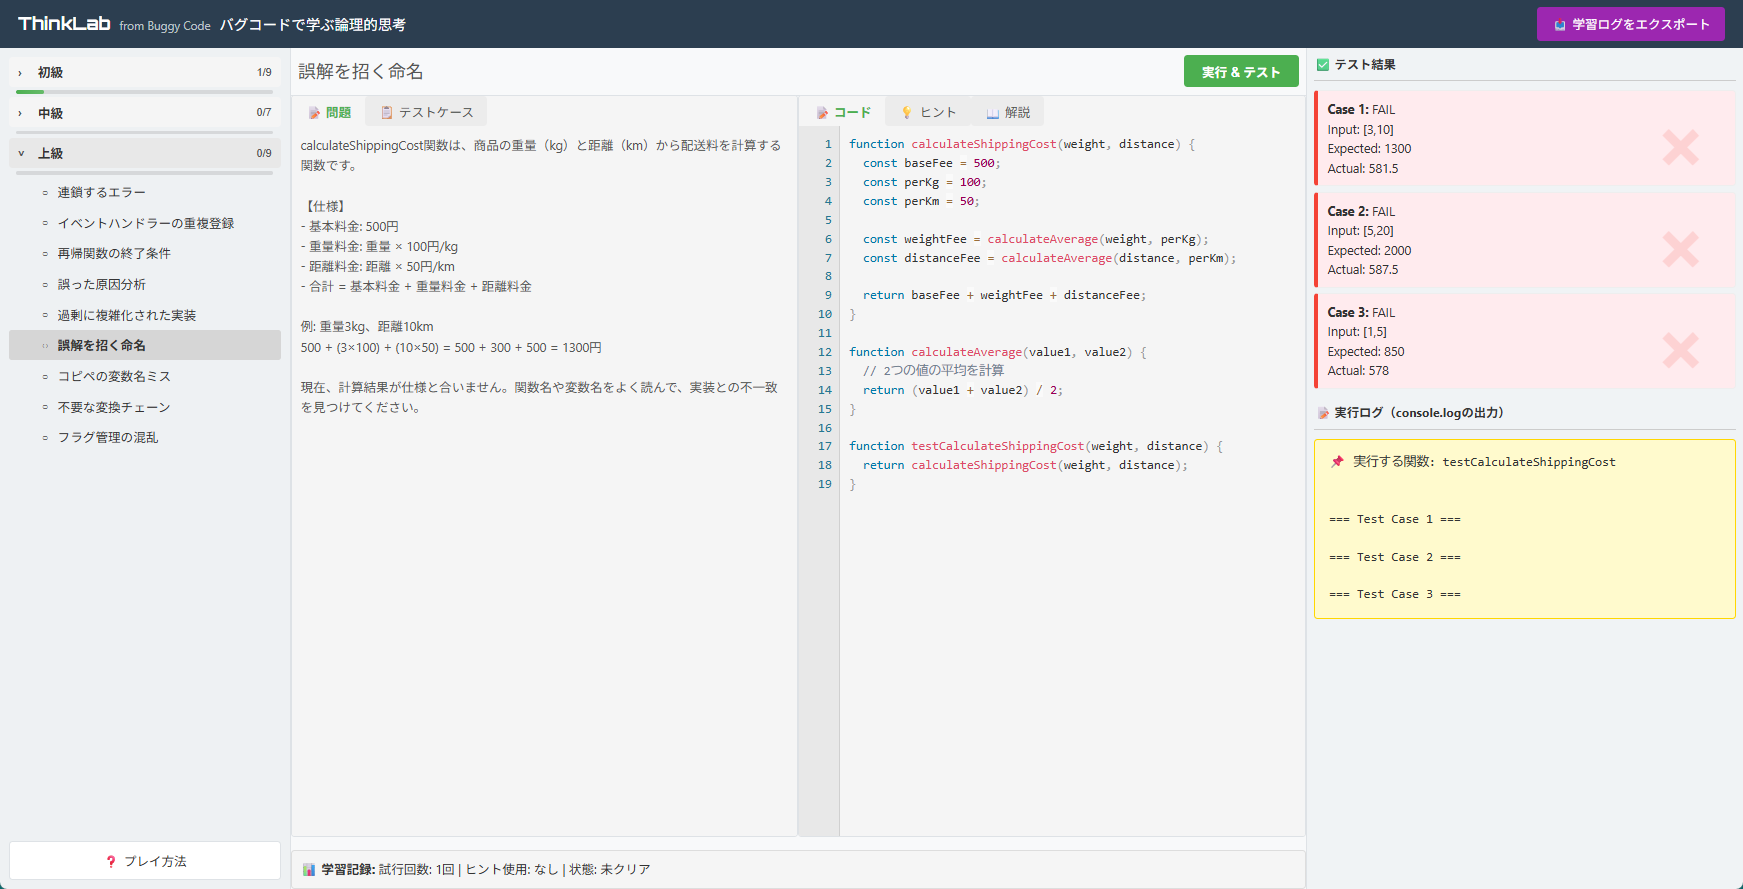Open the プレイ方法 help button
The image size is (1743, 889).
click(x=145, y=860)
